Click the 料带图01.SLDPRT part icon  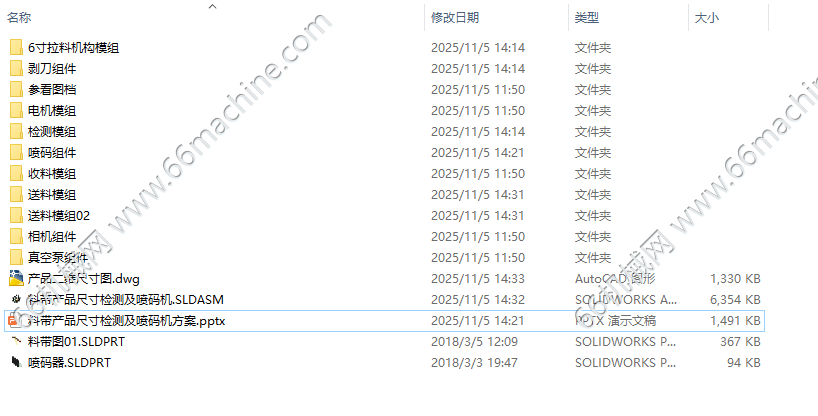pyautogui.click(x=16, y=341)
